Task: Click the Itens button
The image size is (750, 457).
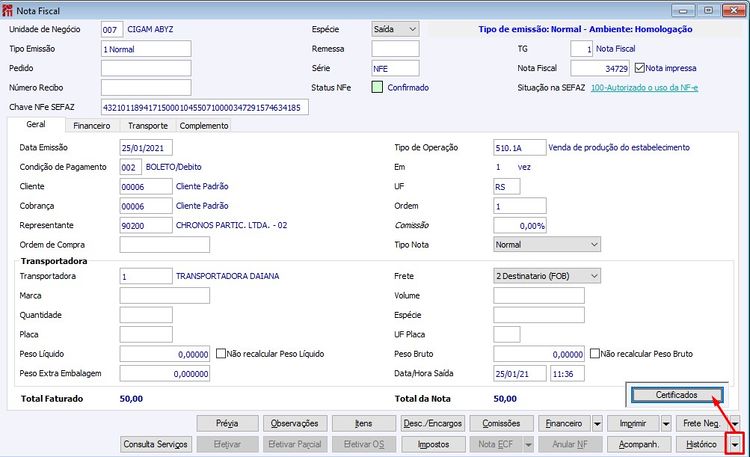Action: click(364, 424)
